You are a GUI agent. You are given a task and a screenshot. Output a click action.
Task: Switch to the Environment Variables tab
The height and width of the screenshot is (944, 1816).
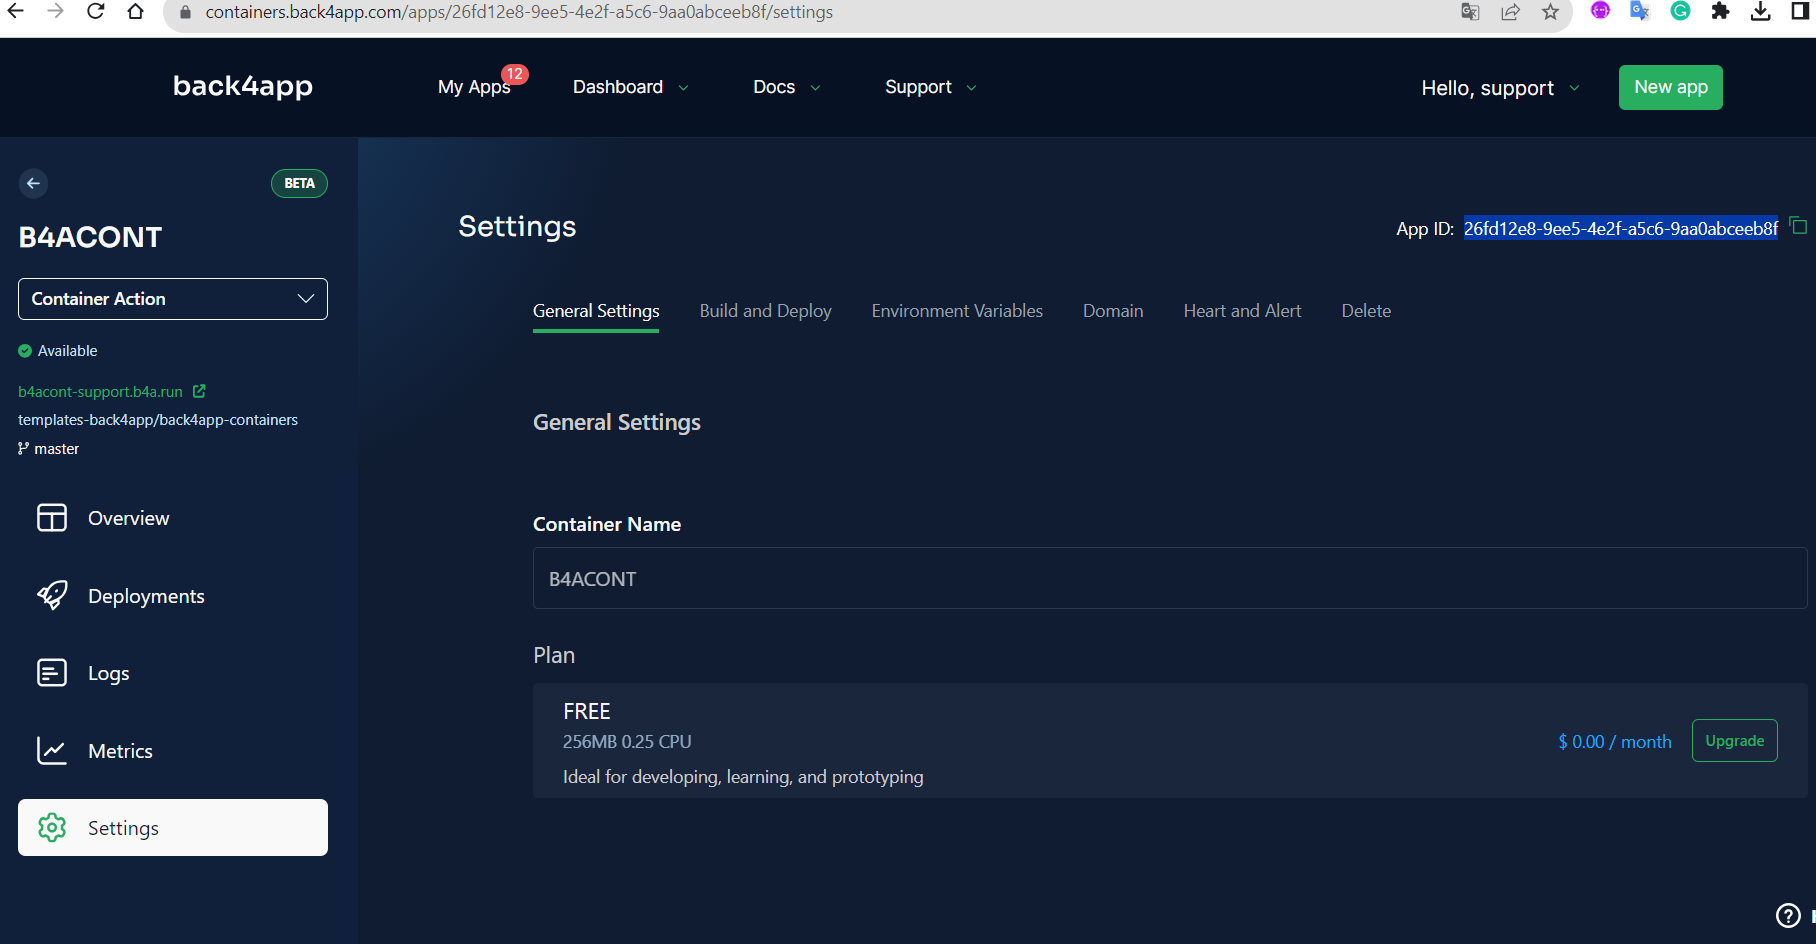click(x=957, y=311)
